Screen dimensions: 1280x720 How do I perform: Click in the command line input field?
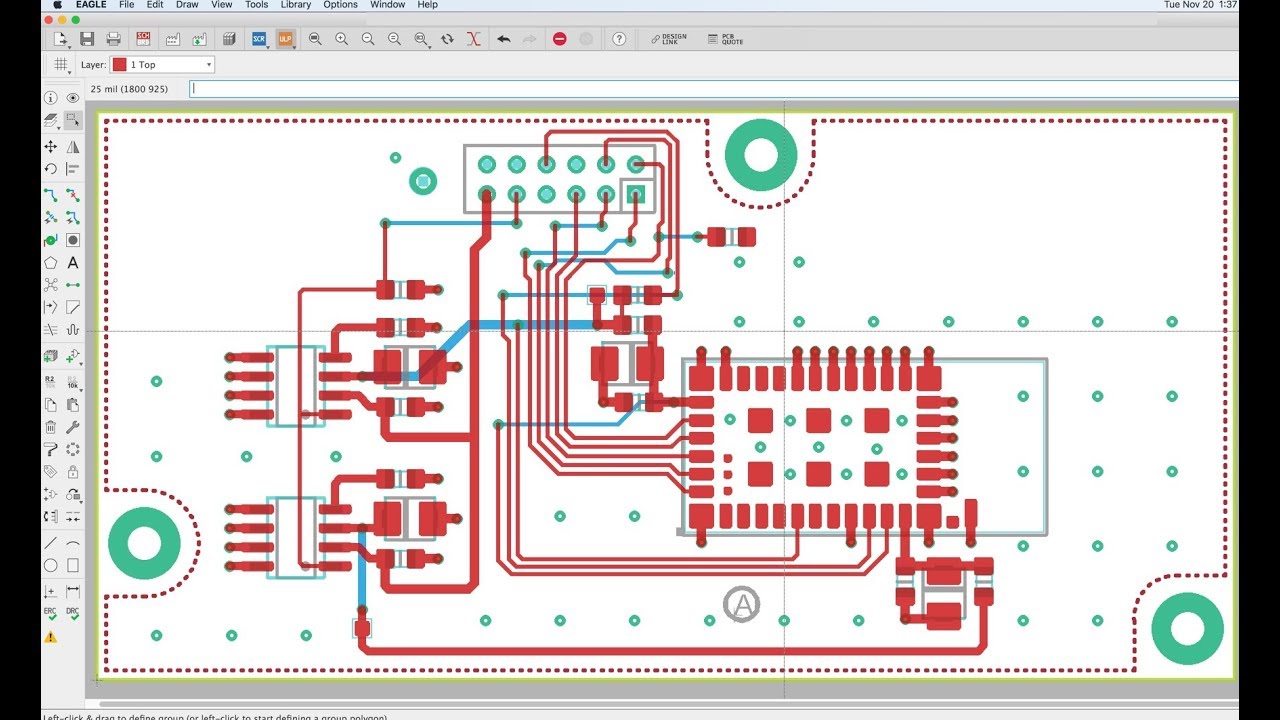pos(713,89)
